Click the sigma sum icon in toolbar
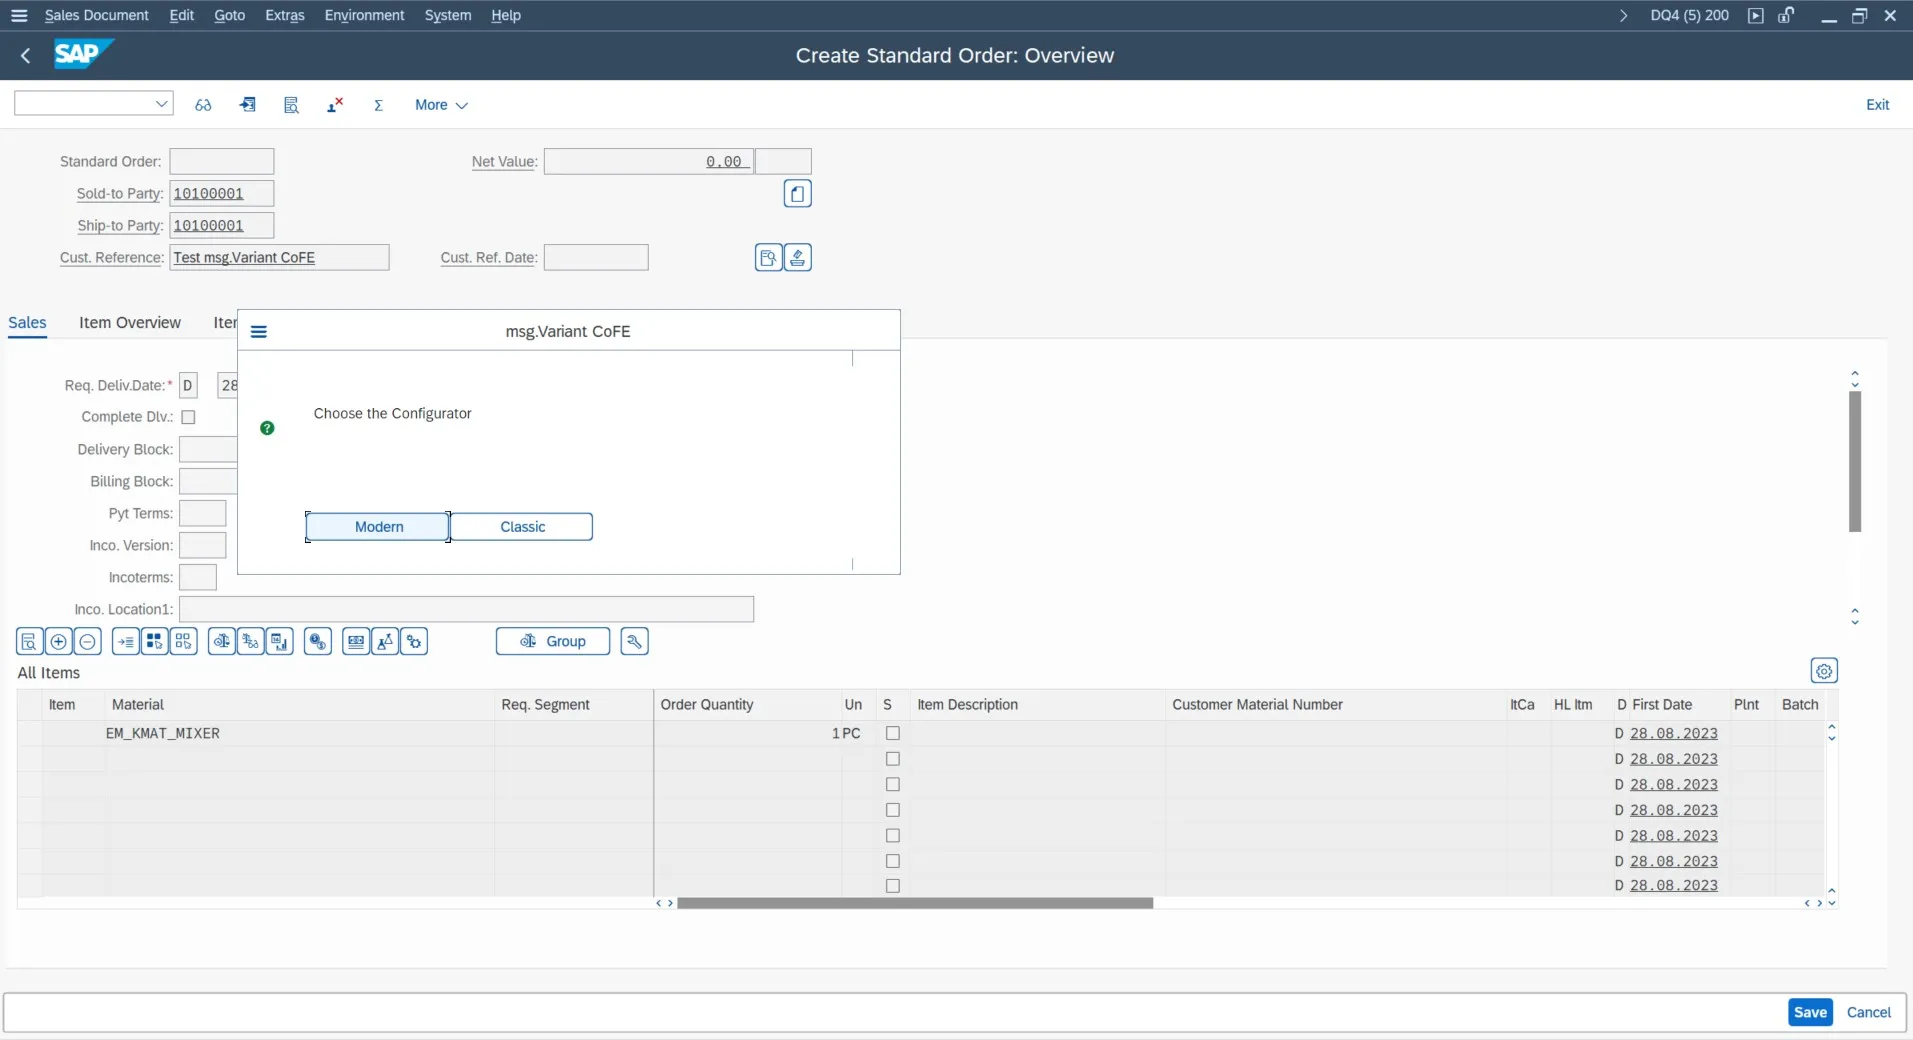Screen dimensions: 1913x1040 pos(378,105)
